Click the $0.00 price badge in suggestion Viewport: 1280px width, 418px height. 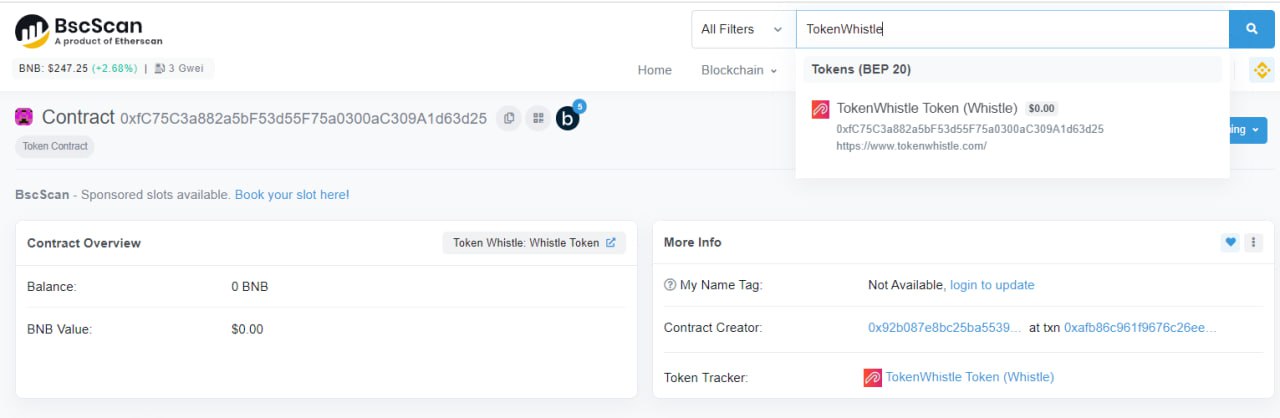[x=1042, y=108]
